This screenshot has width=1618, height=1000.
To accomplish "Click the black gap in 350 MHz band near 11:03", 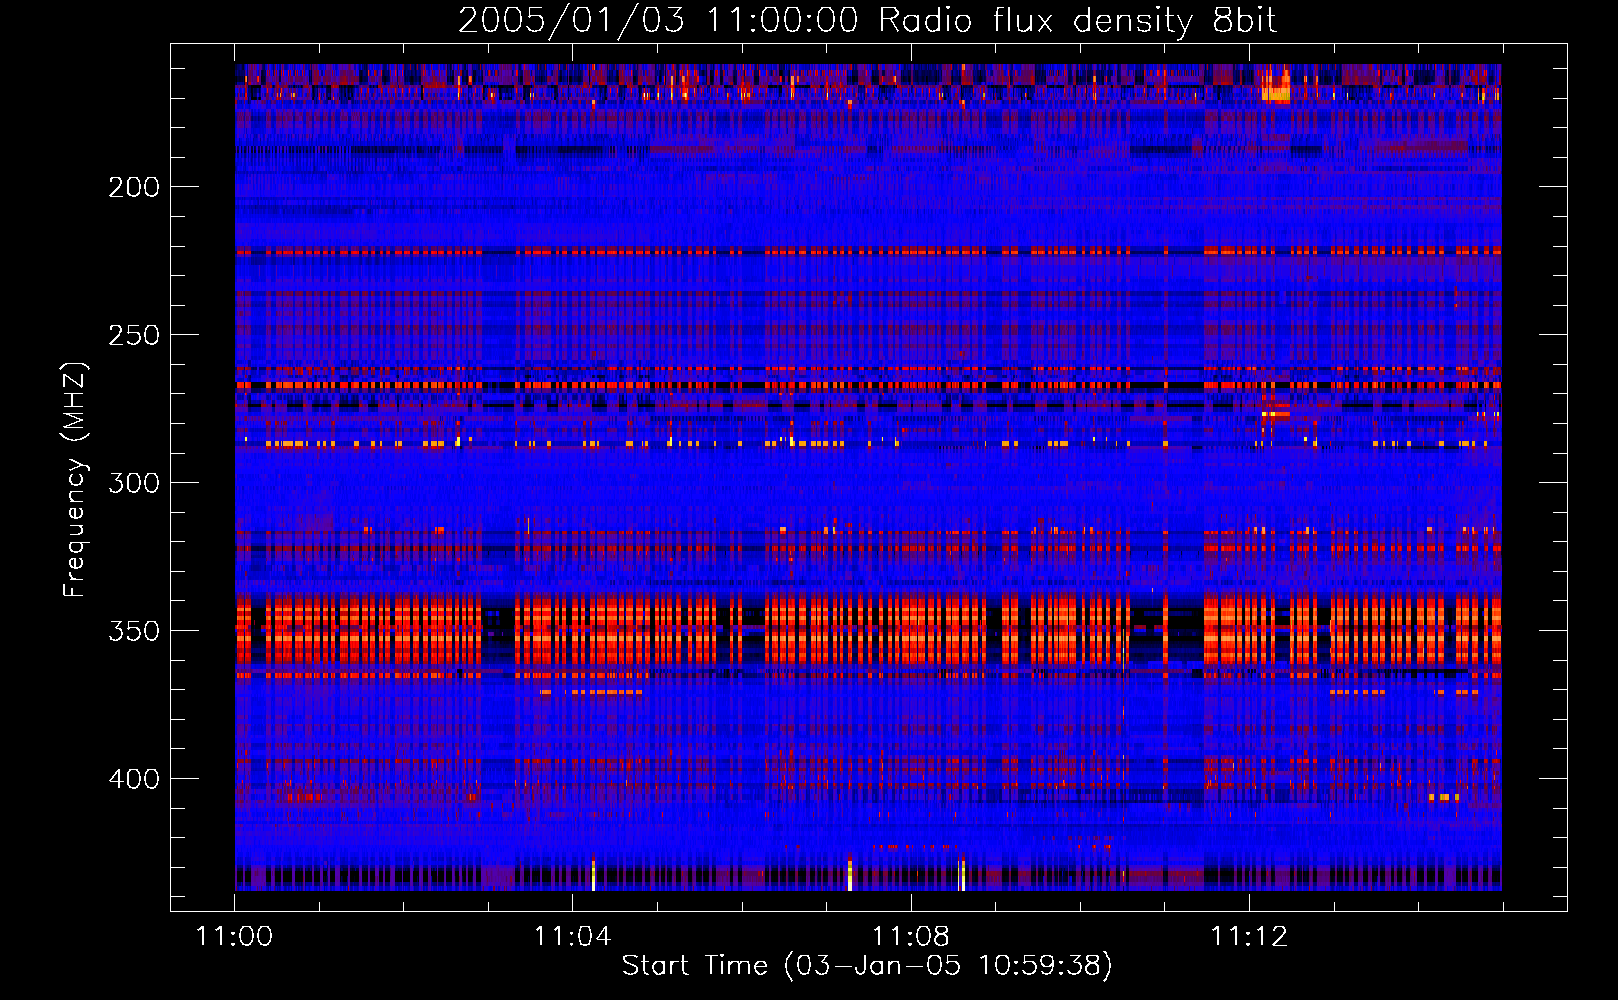I will pos(497,630).
